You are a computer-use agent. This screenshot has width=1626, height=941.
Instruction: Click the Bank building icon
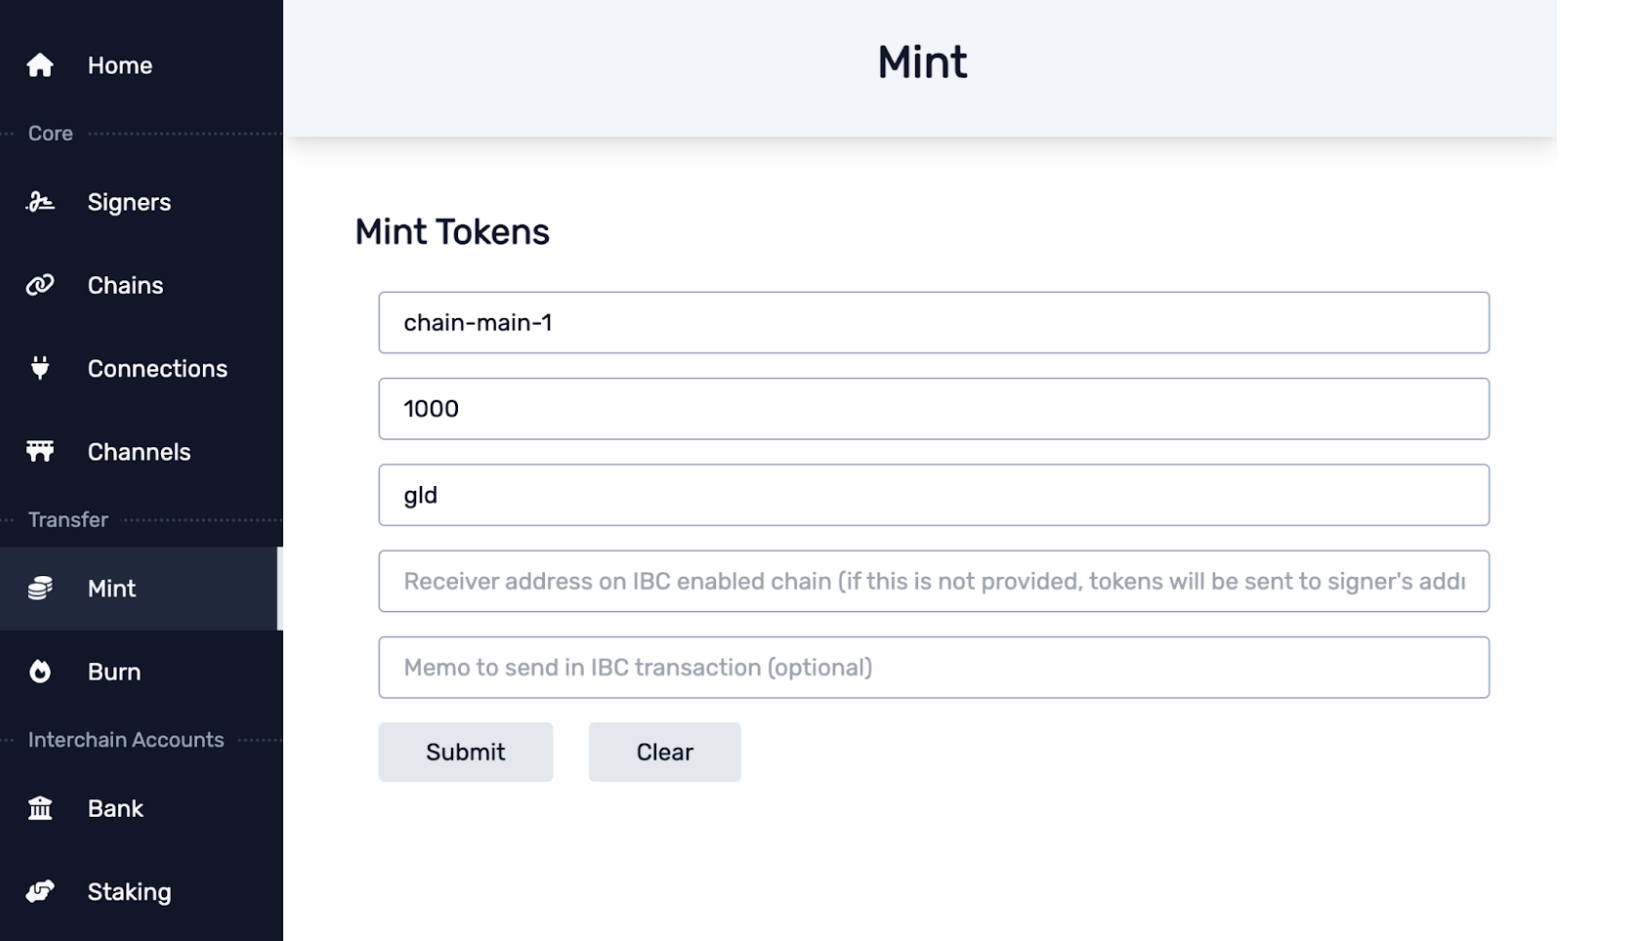tap(40, 808)
